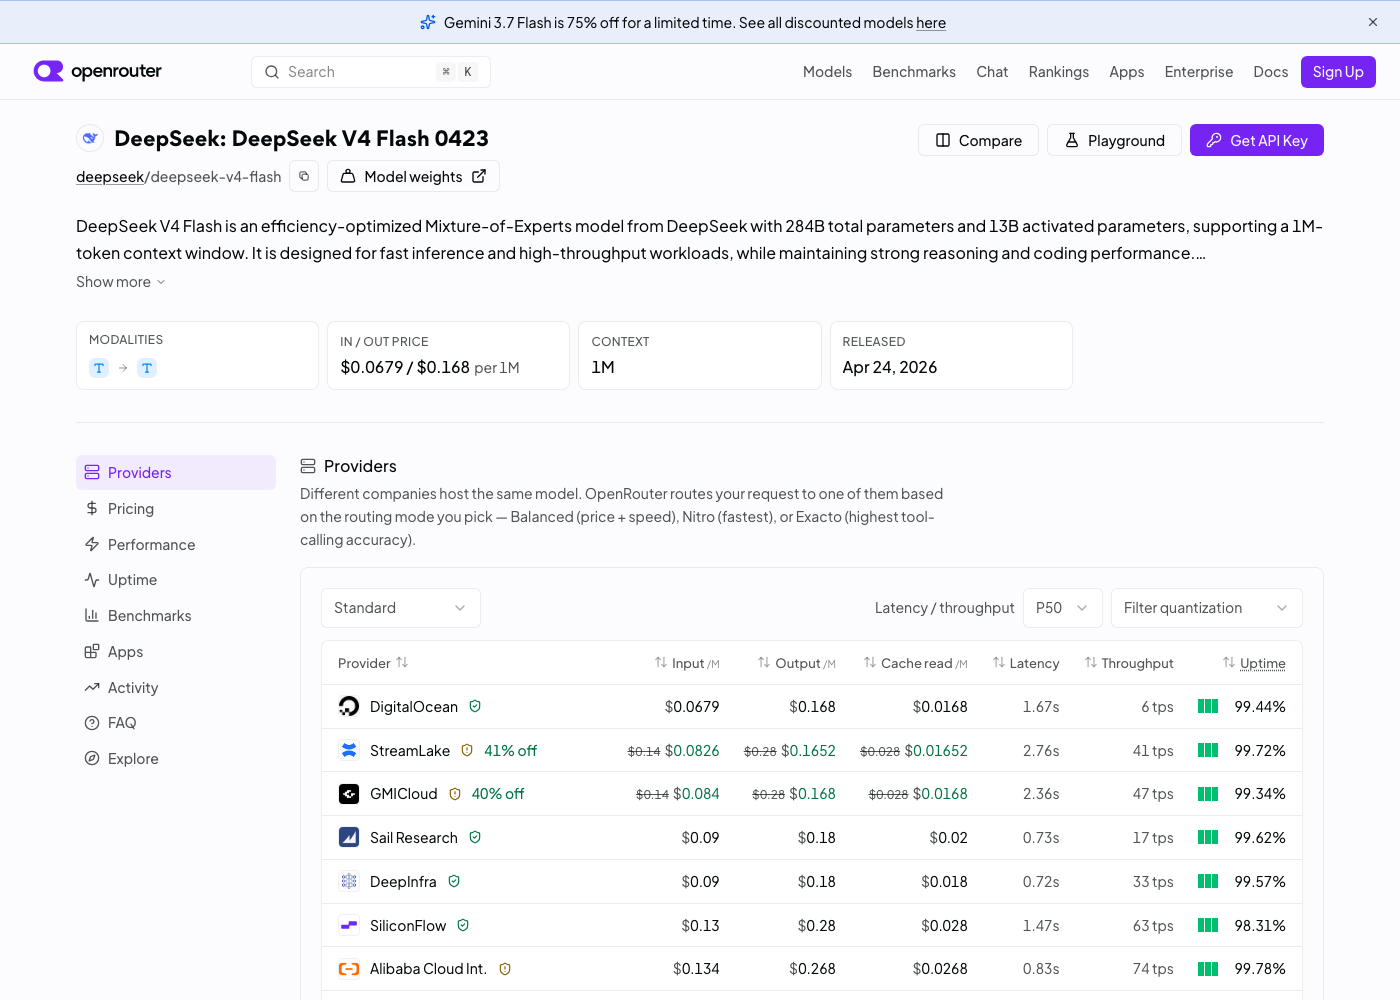Open the Models nav item
1400x1000 pixels.
(x=827, y=72)
